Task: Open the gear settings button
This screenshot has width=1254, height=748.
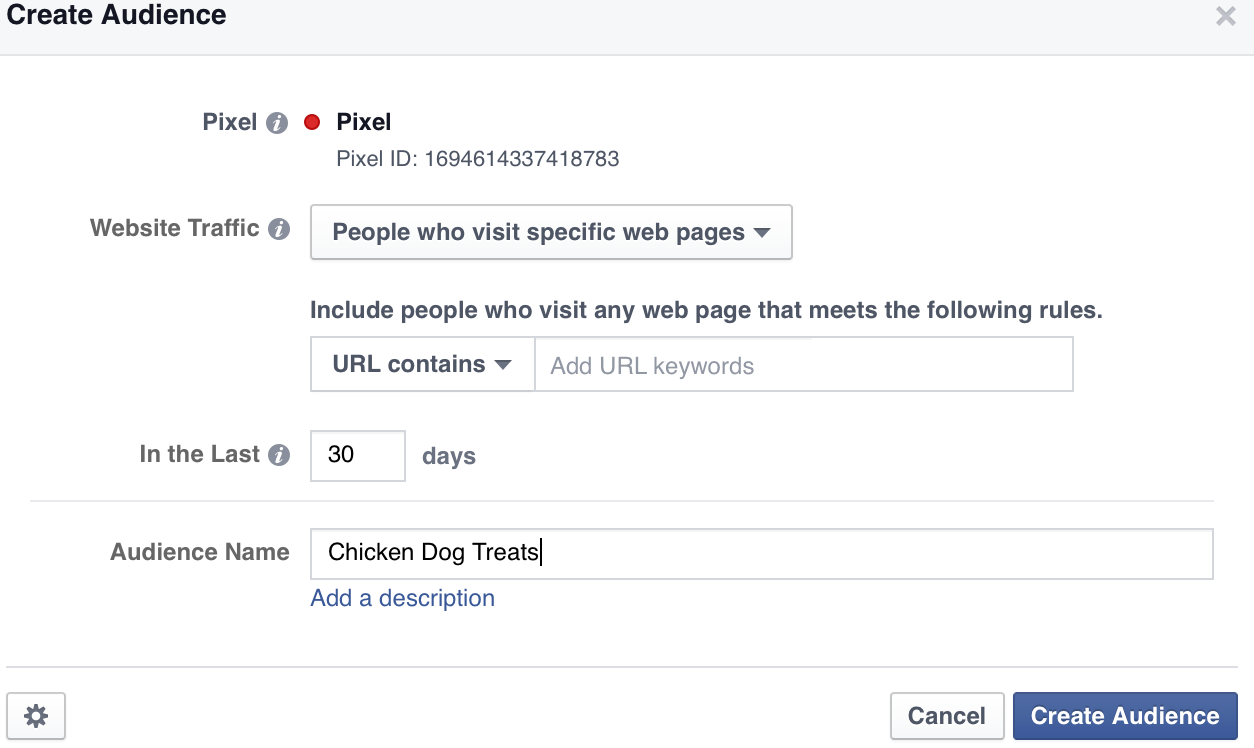Action: 36,716
